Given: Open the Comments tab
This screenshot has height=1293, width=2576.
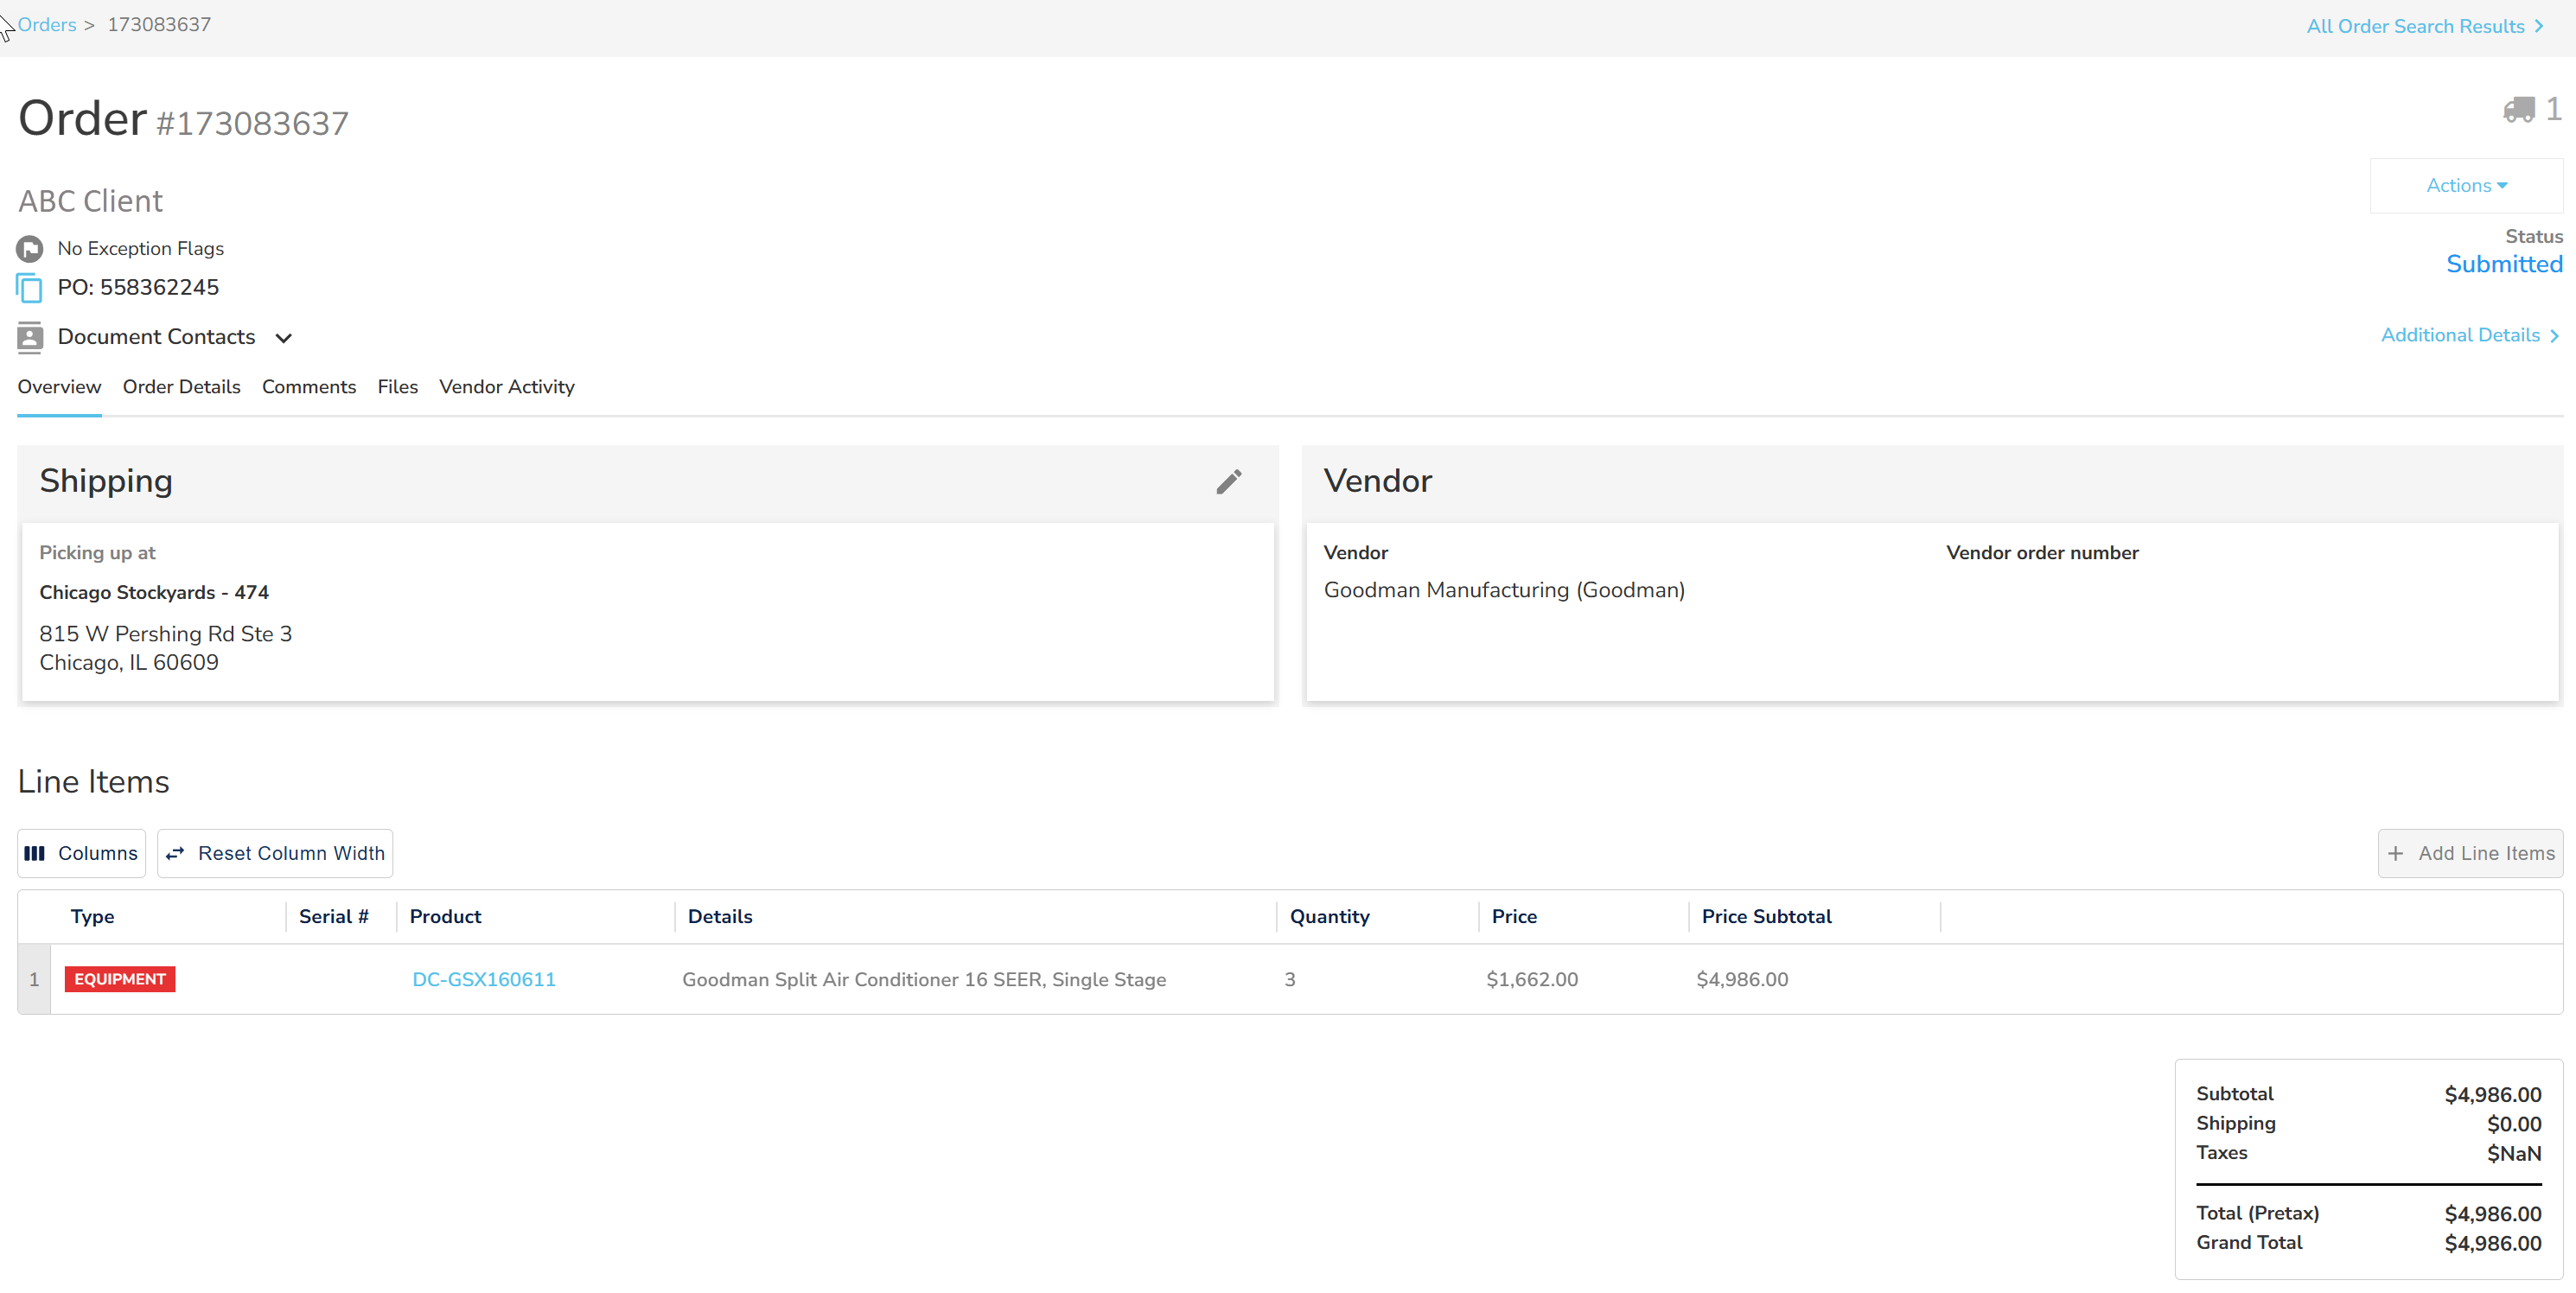Looking at the screenshot, I should click(x=308, y=387).
